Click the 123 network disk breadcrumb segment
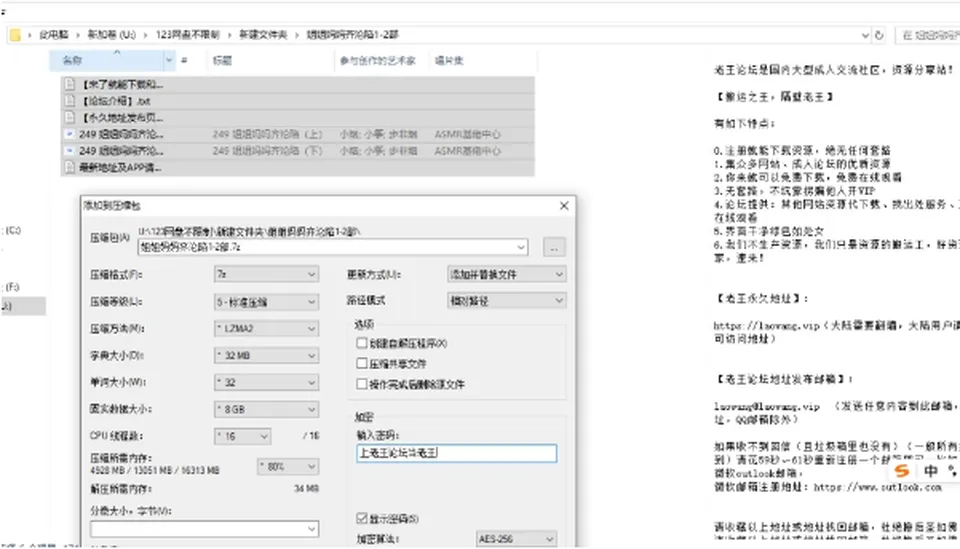Viewport: 960px width, 549px height. pyautogui.click(x=187, y=35)
